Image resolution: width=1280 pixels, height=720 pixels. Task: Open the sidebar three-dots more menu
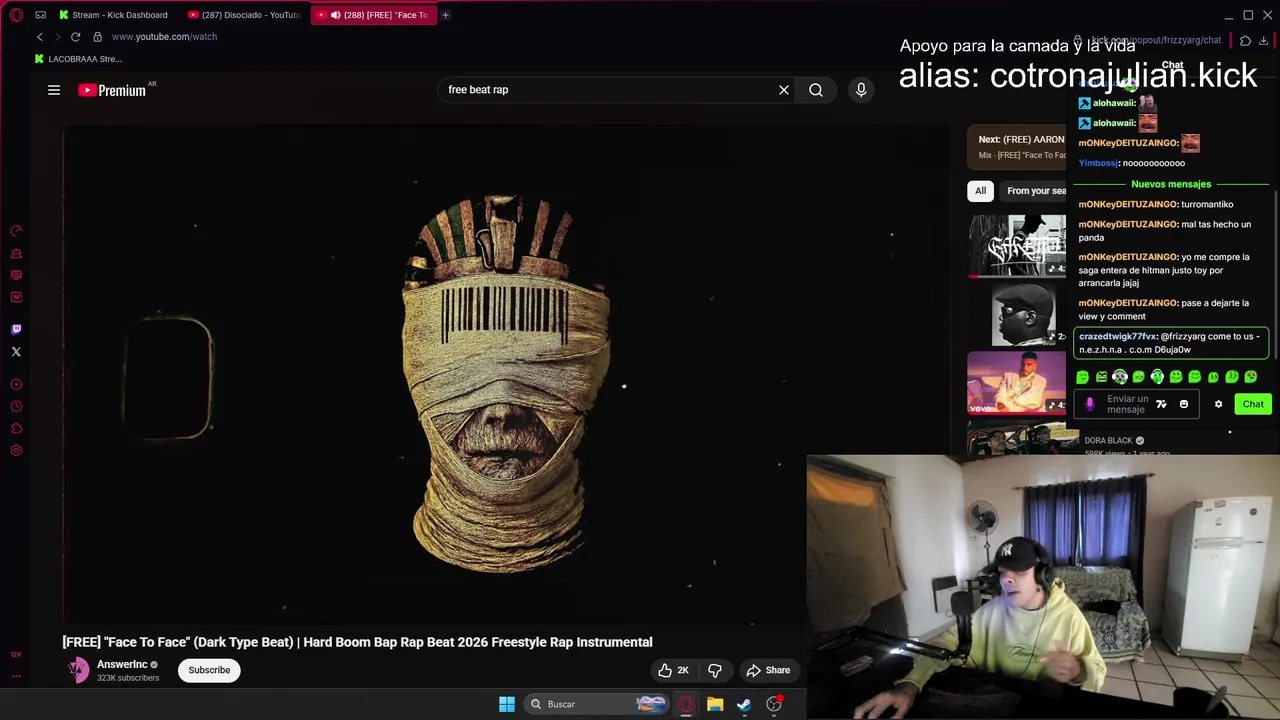pyautogui.click(x=16, y=676)
